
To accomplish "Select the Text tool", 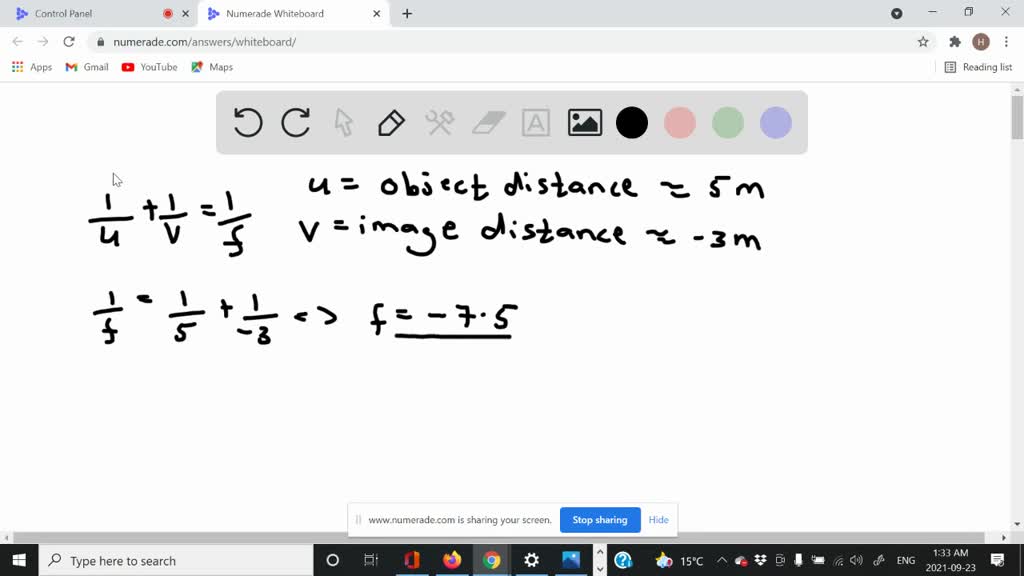I will coord(535,122).
